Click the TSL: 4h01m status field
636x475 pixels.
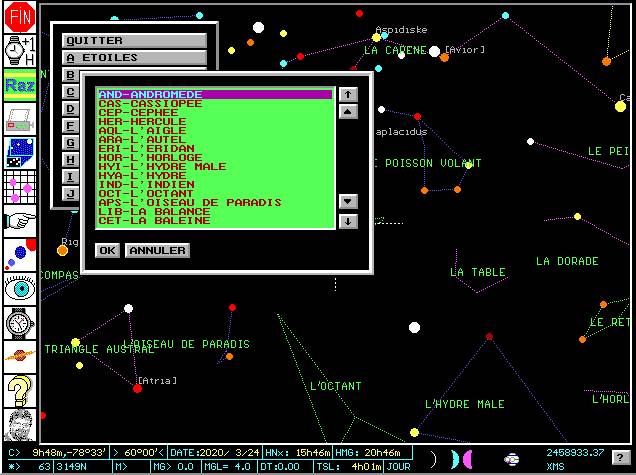pyautogui.click(x=349, y=466)
